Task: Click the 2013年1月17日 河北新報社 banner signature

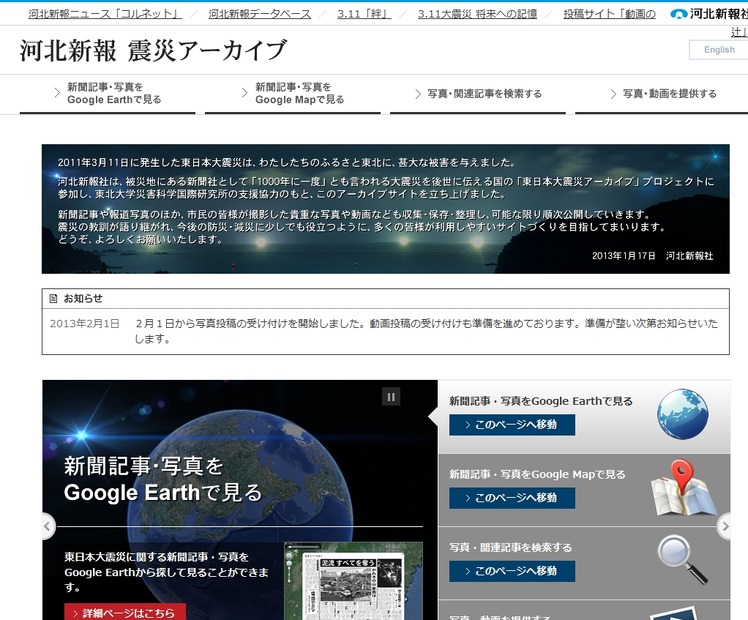Action: 652,256
